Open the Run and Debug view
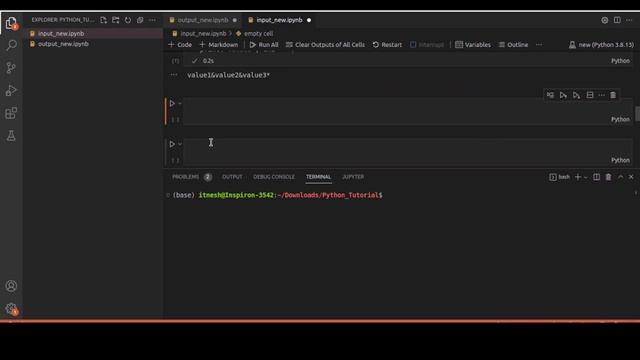Image resolution: width=640 pixels, height=360 pixels. [11, 90]
